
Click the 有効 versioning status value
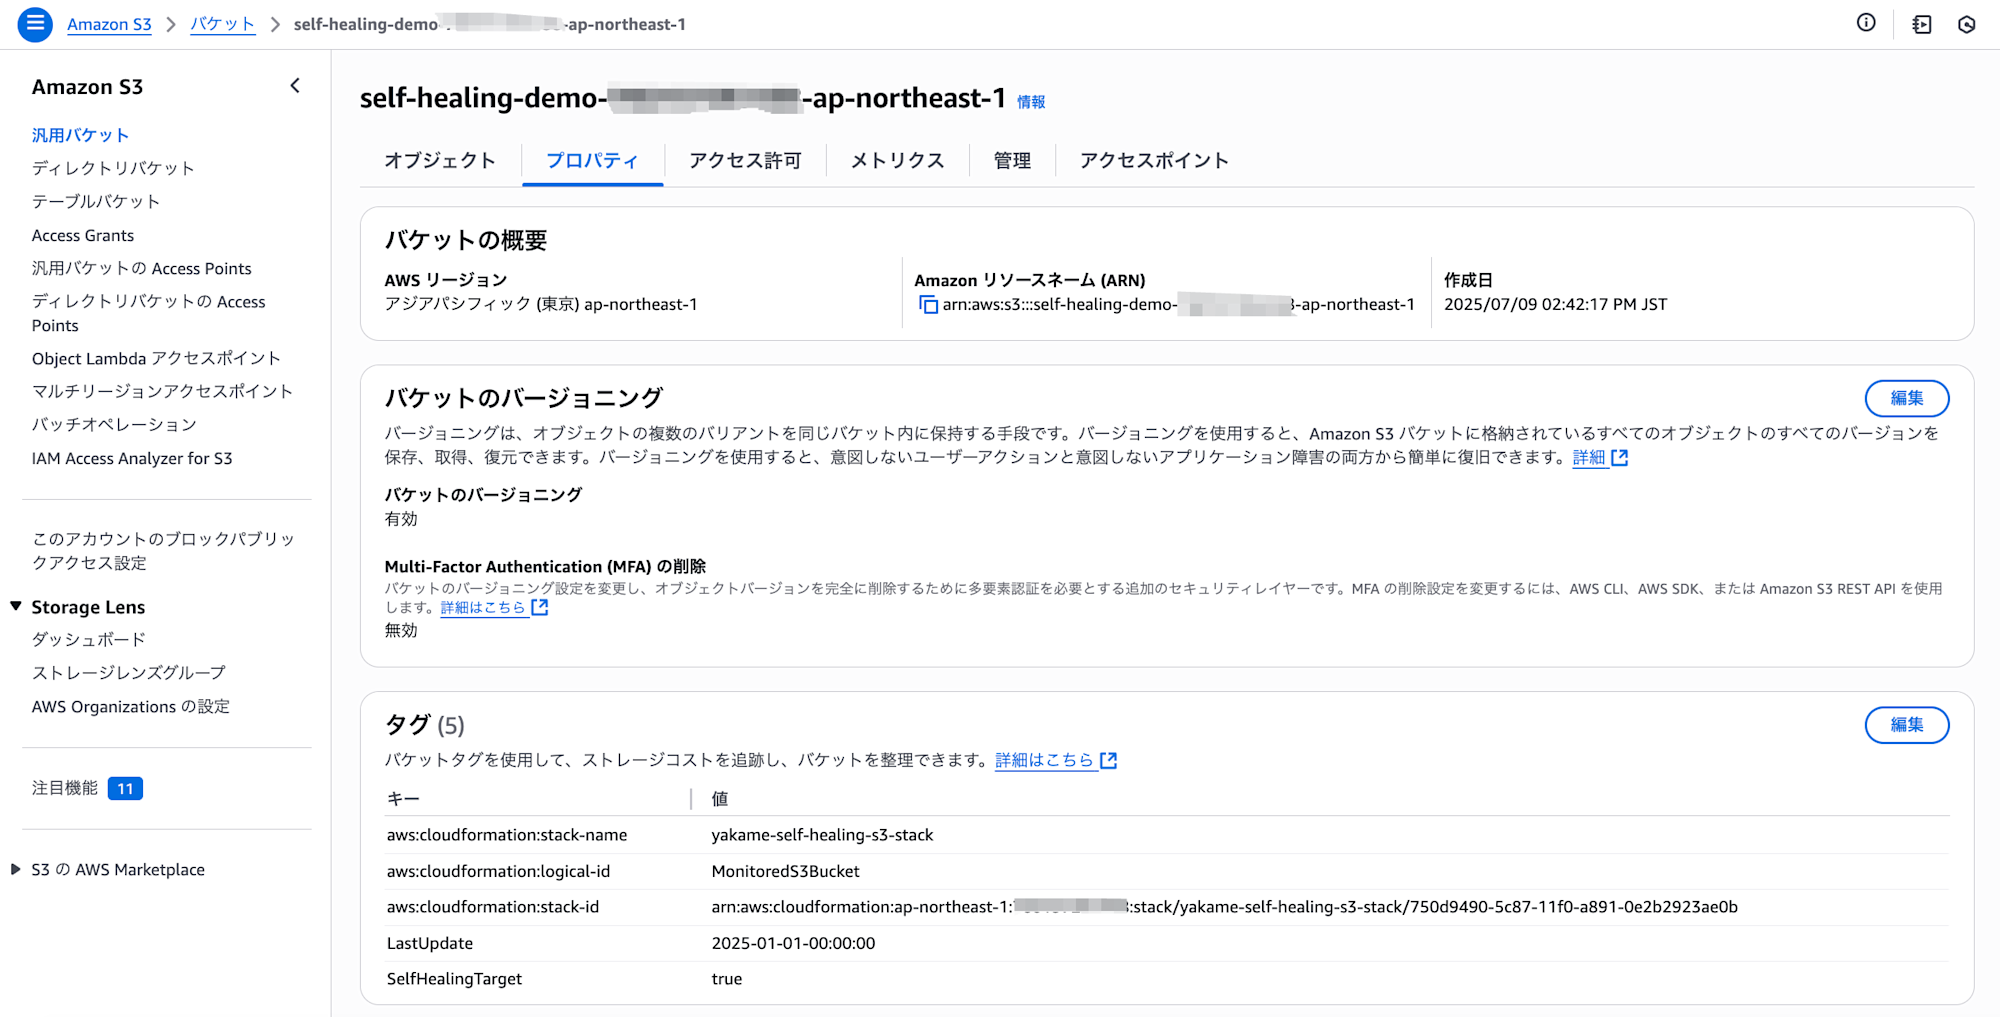[x=401, y=519]
